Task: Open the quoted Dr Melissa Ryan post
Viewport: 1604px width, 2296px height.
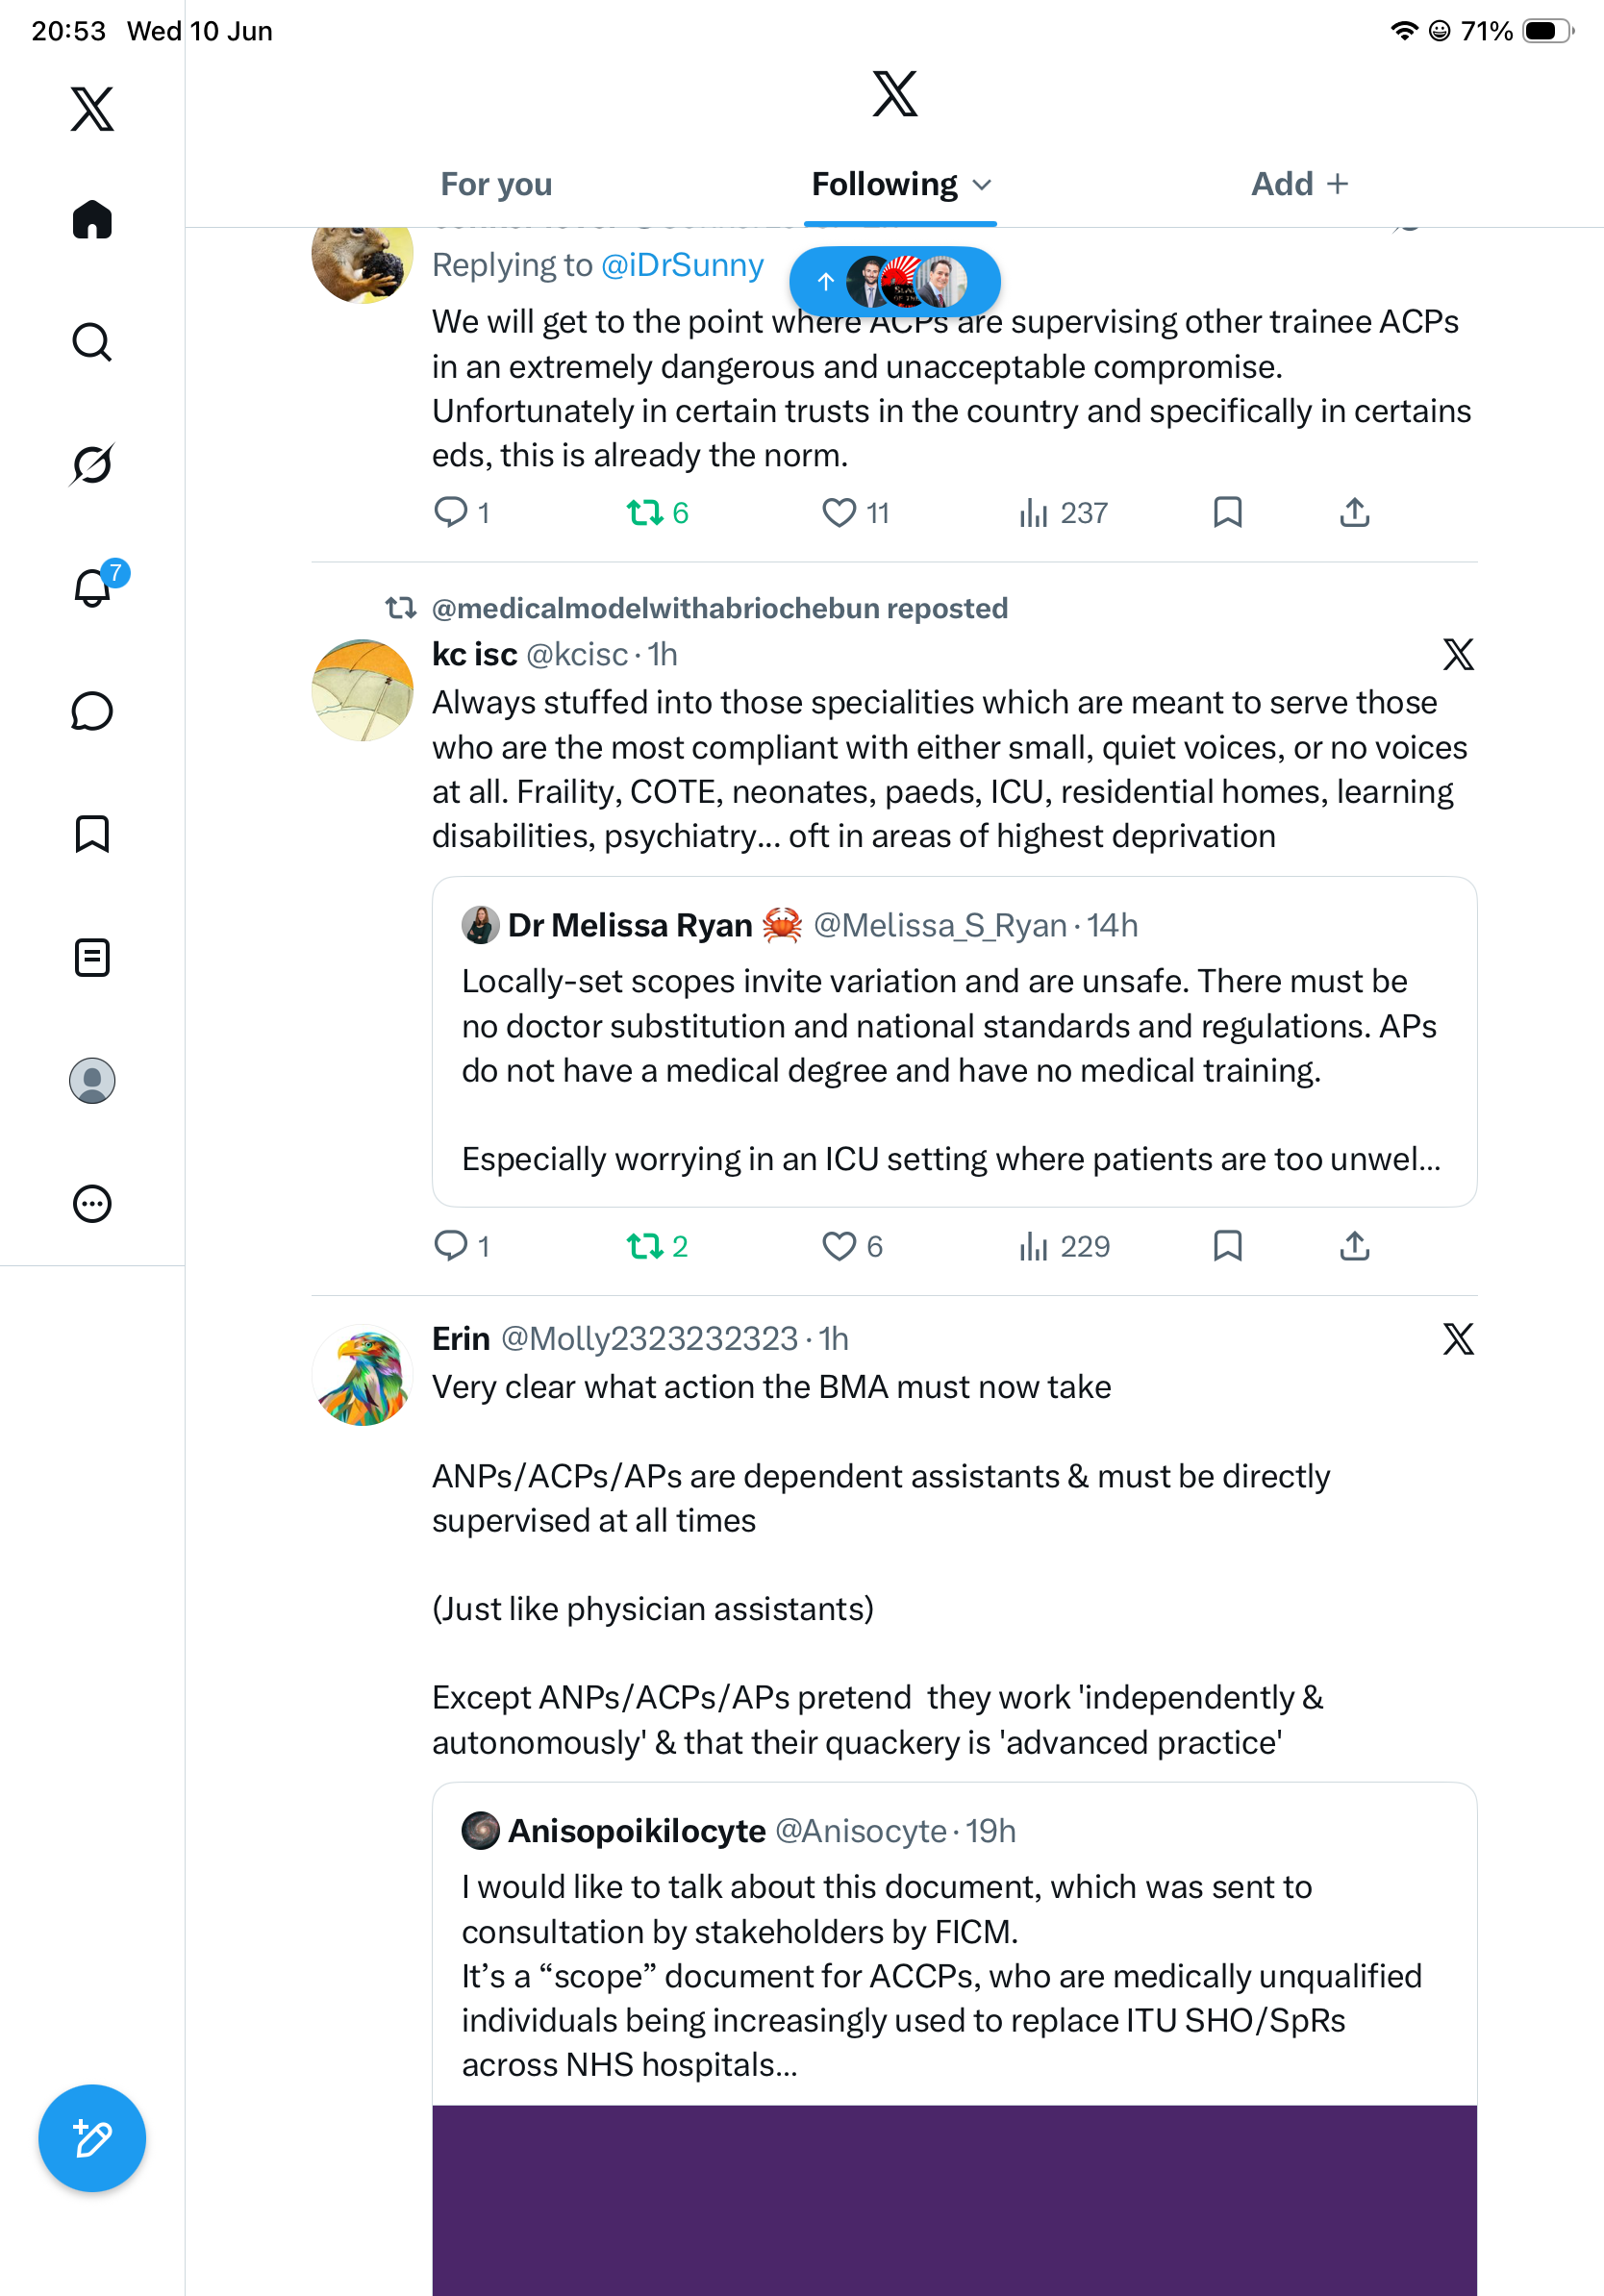Action: 954,1042
